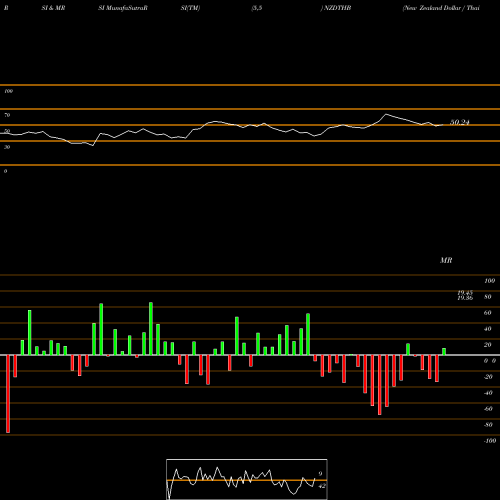Click the -60 label on MR right axis

pyautogui.click(x=488, y=409)
